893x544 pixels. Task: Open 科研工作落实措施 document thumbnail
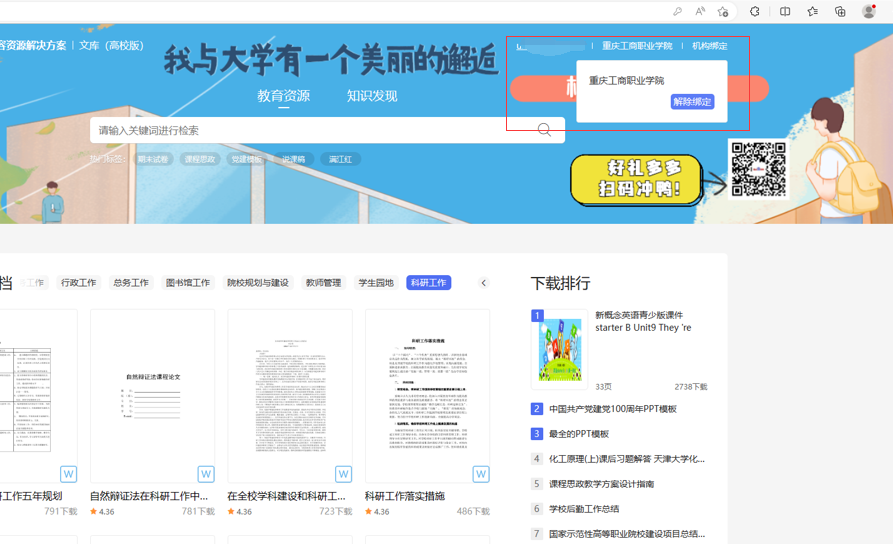427,396
